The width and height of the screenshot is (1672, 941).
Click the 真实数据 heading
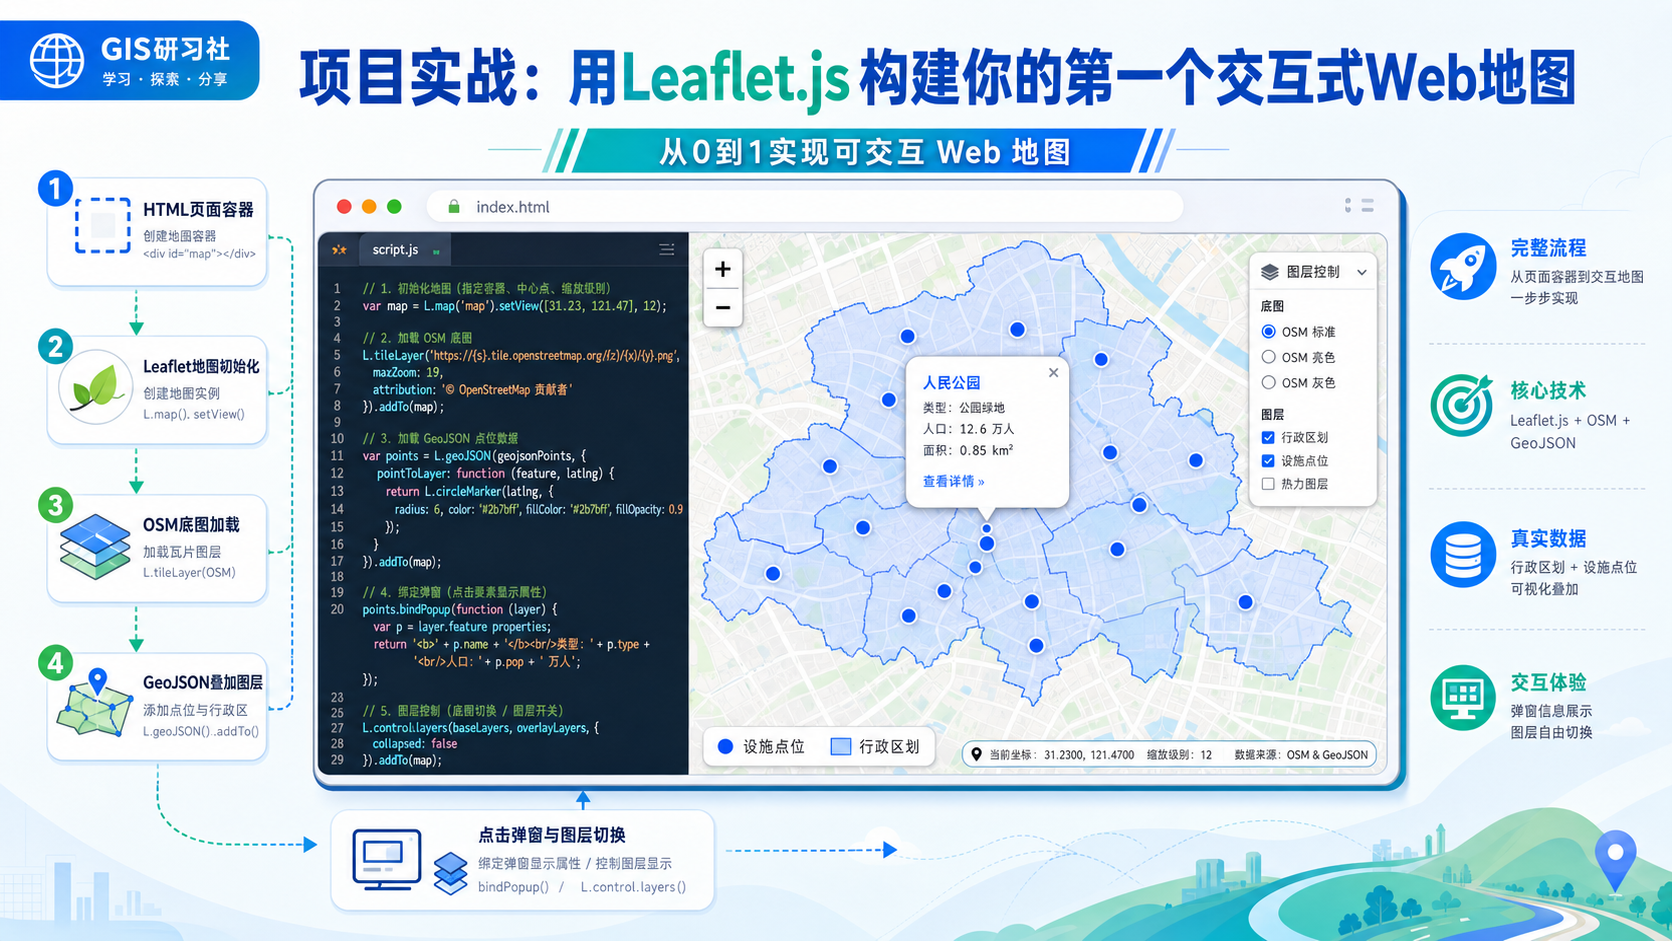tap(1548, 539)
